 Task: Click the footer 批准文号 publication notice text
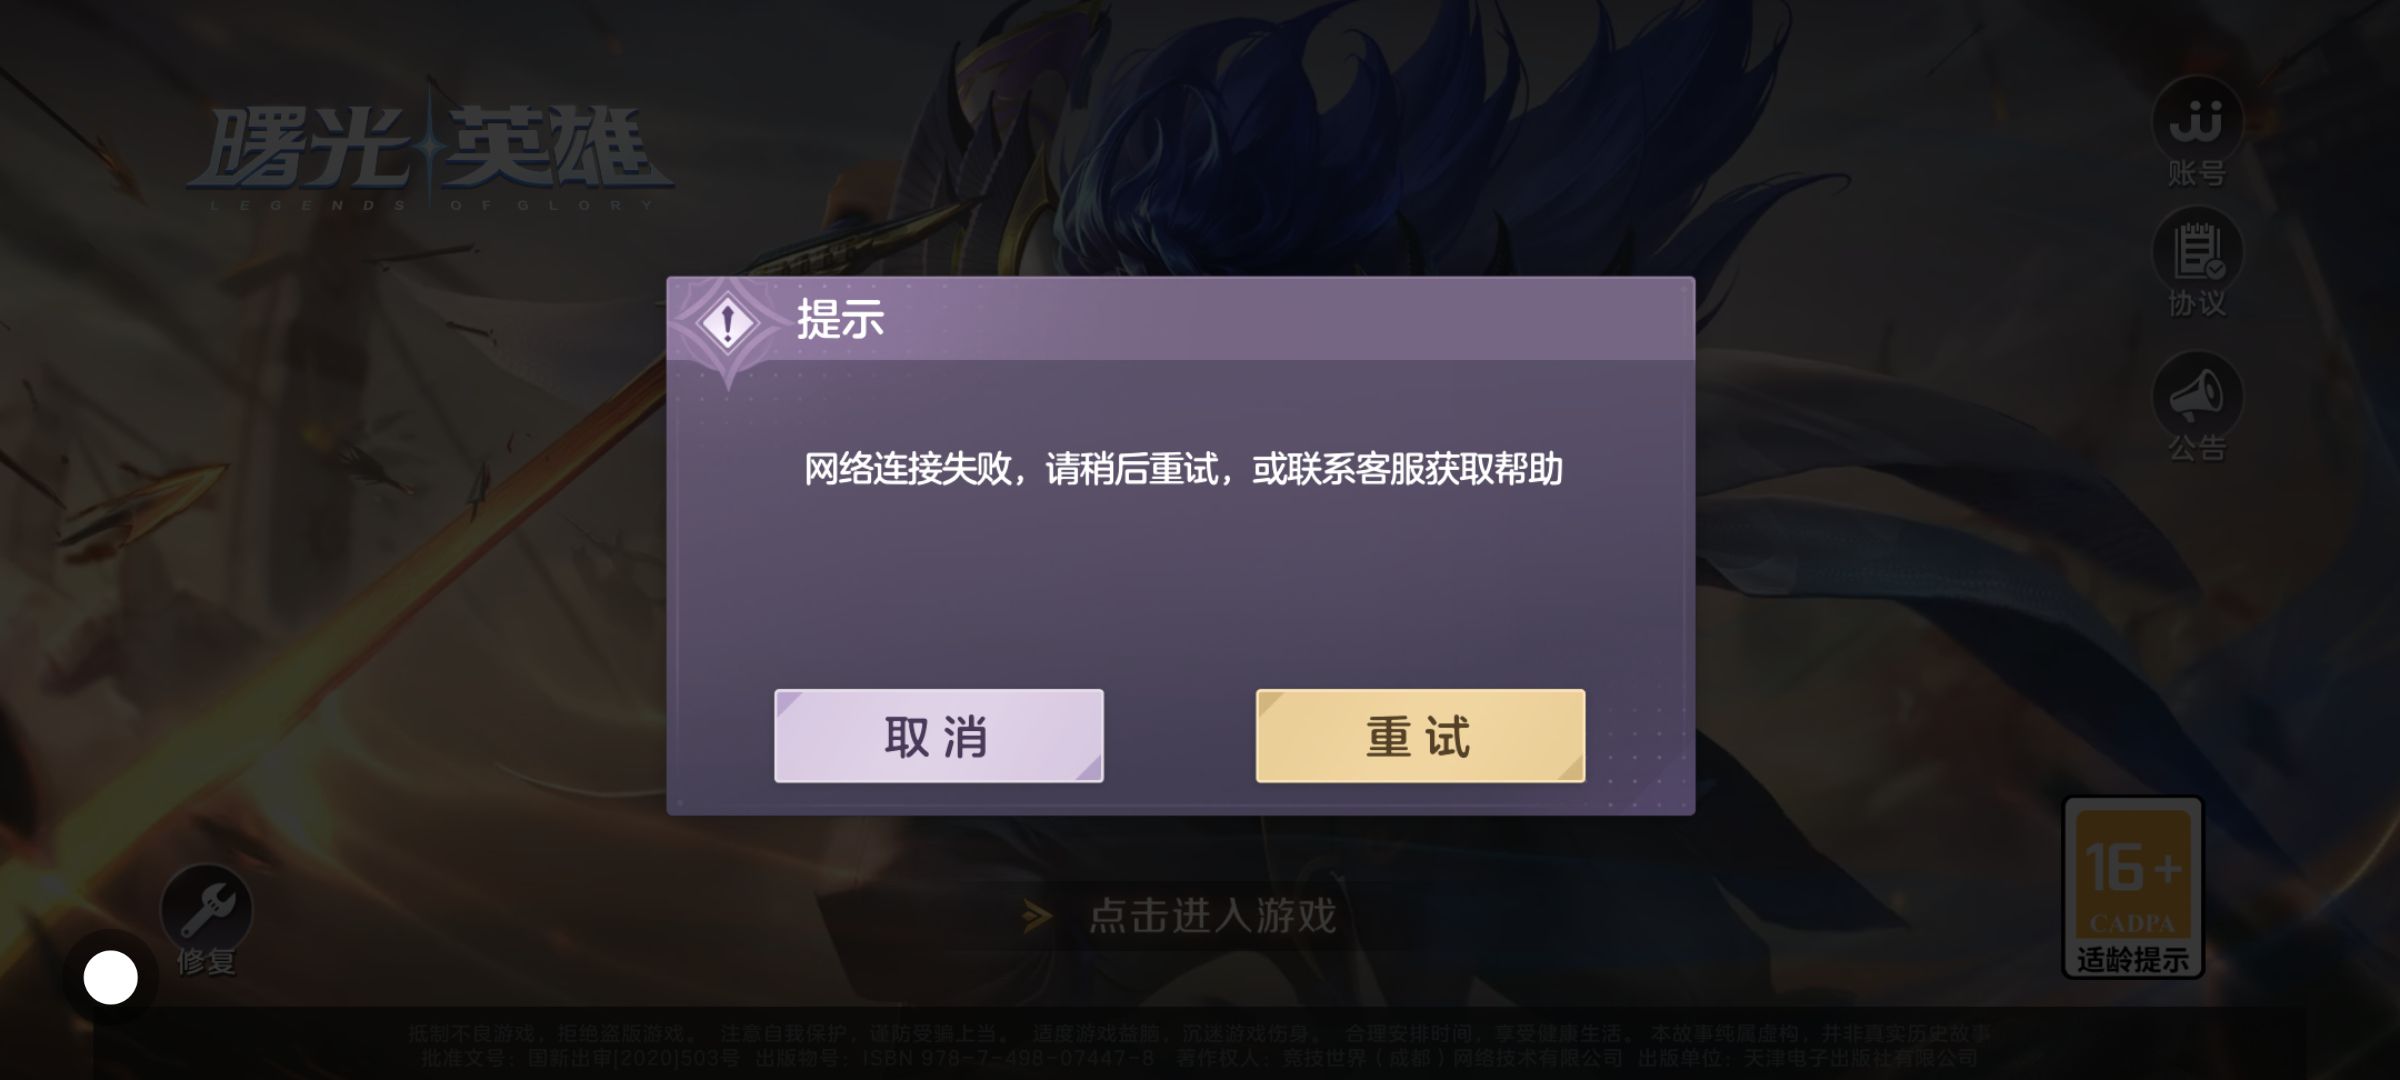[1198, 1057]
